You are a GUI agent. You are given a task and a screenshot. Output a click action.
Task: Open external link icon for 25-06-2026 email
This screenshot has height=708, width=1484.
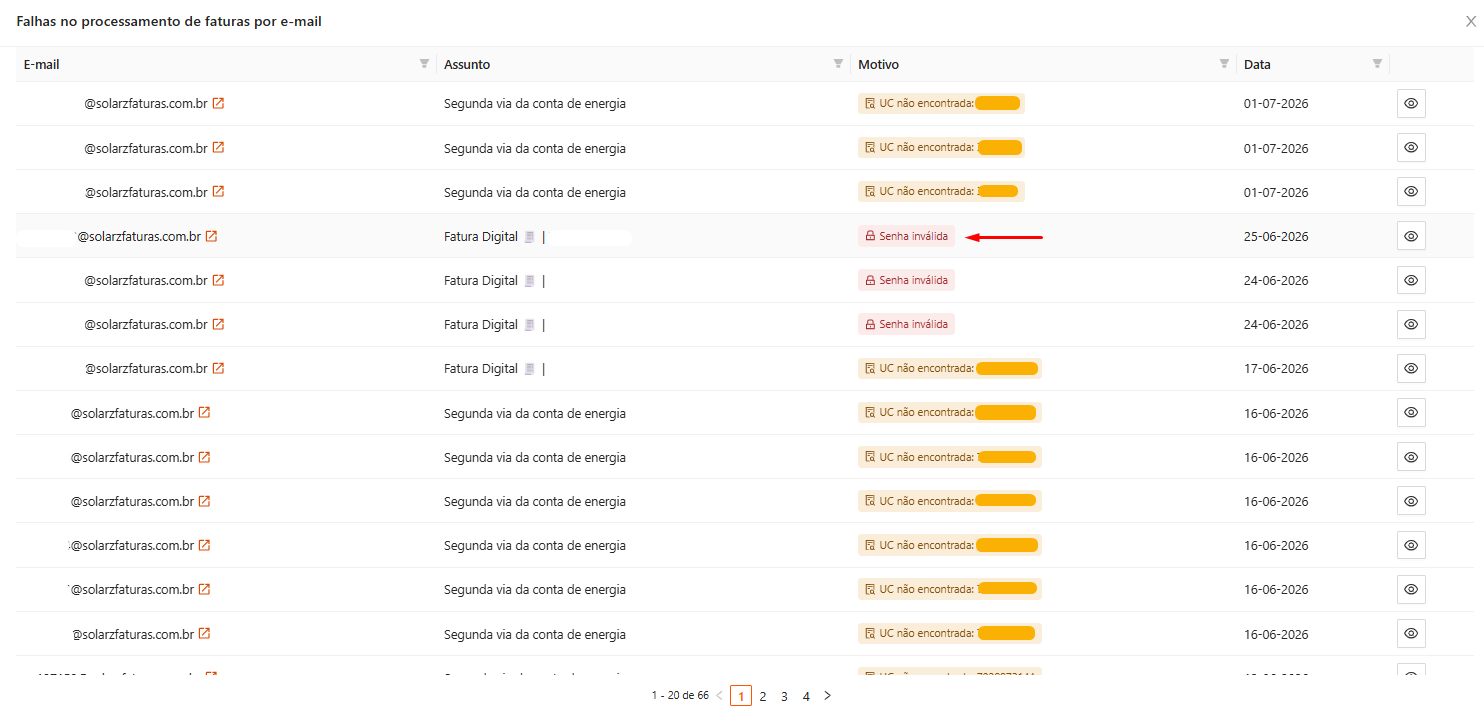point(211,237)
